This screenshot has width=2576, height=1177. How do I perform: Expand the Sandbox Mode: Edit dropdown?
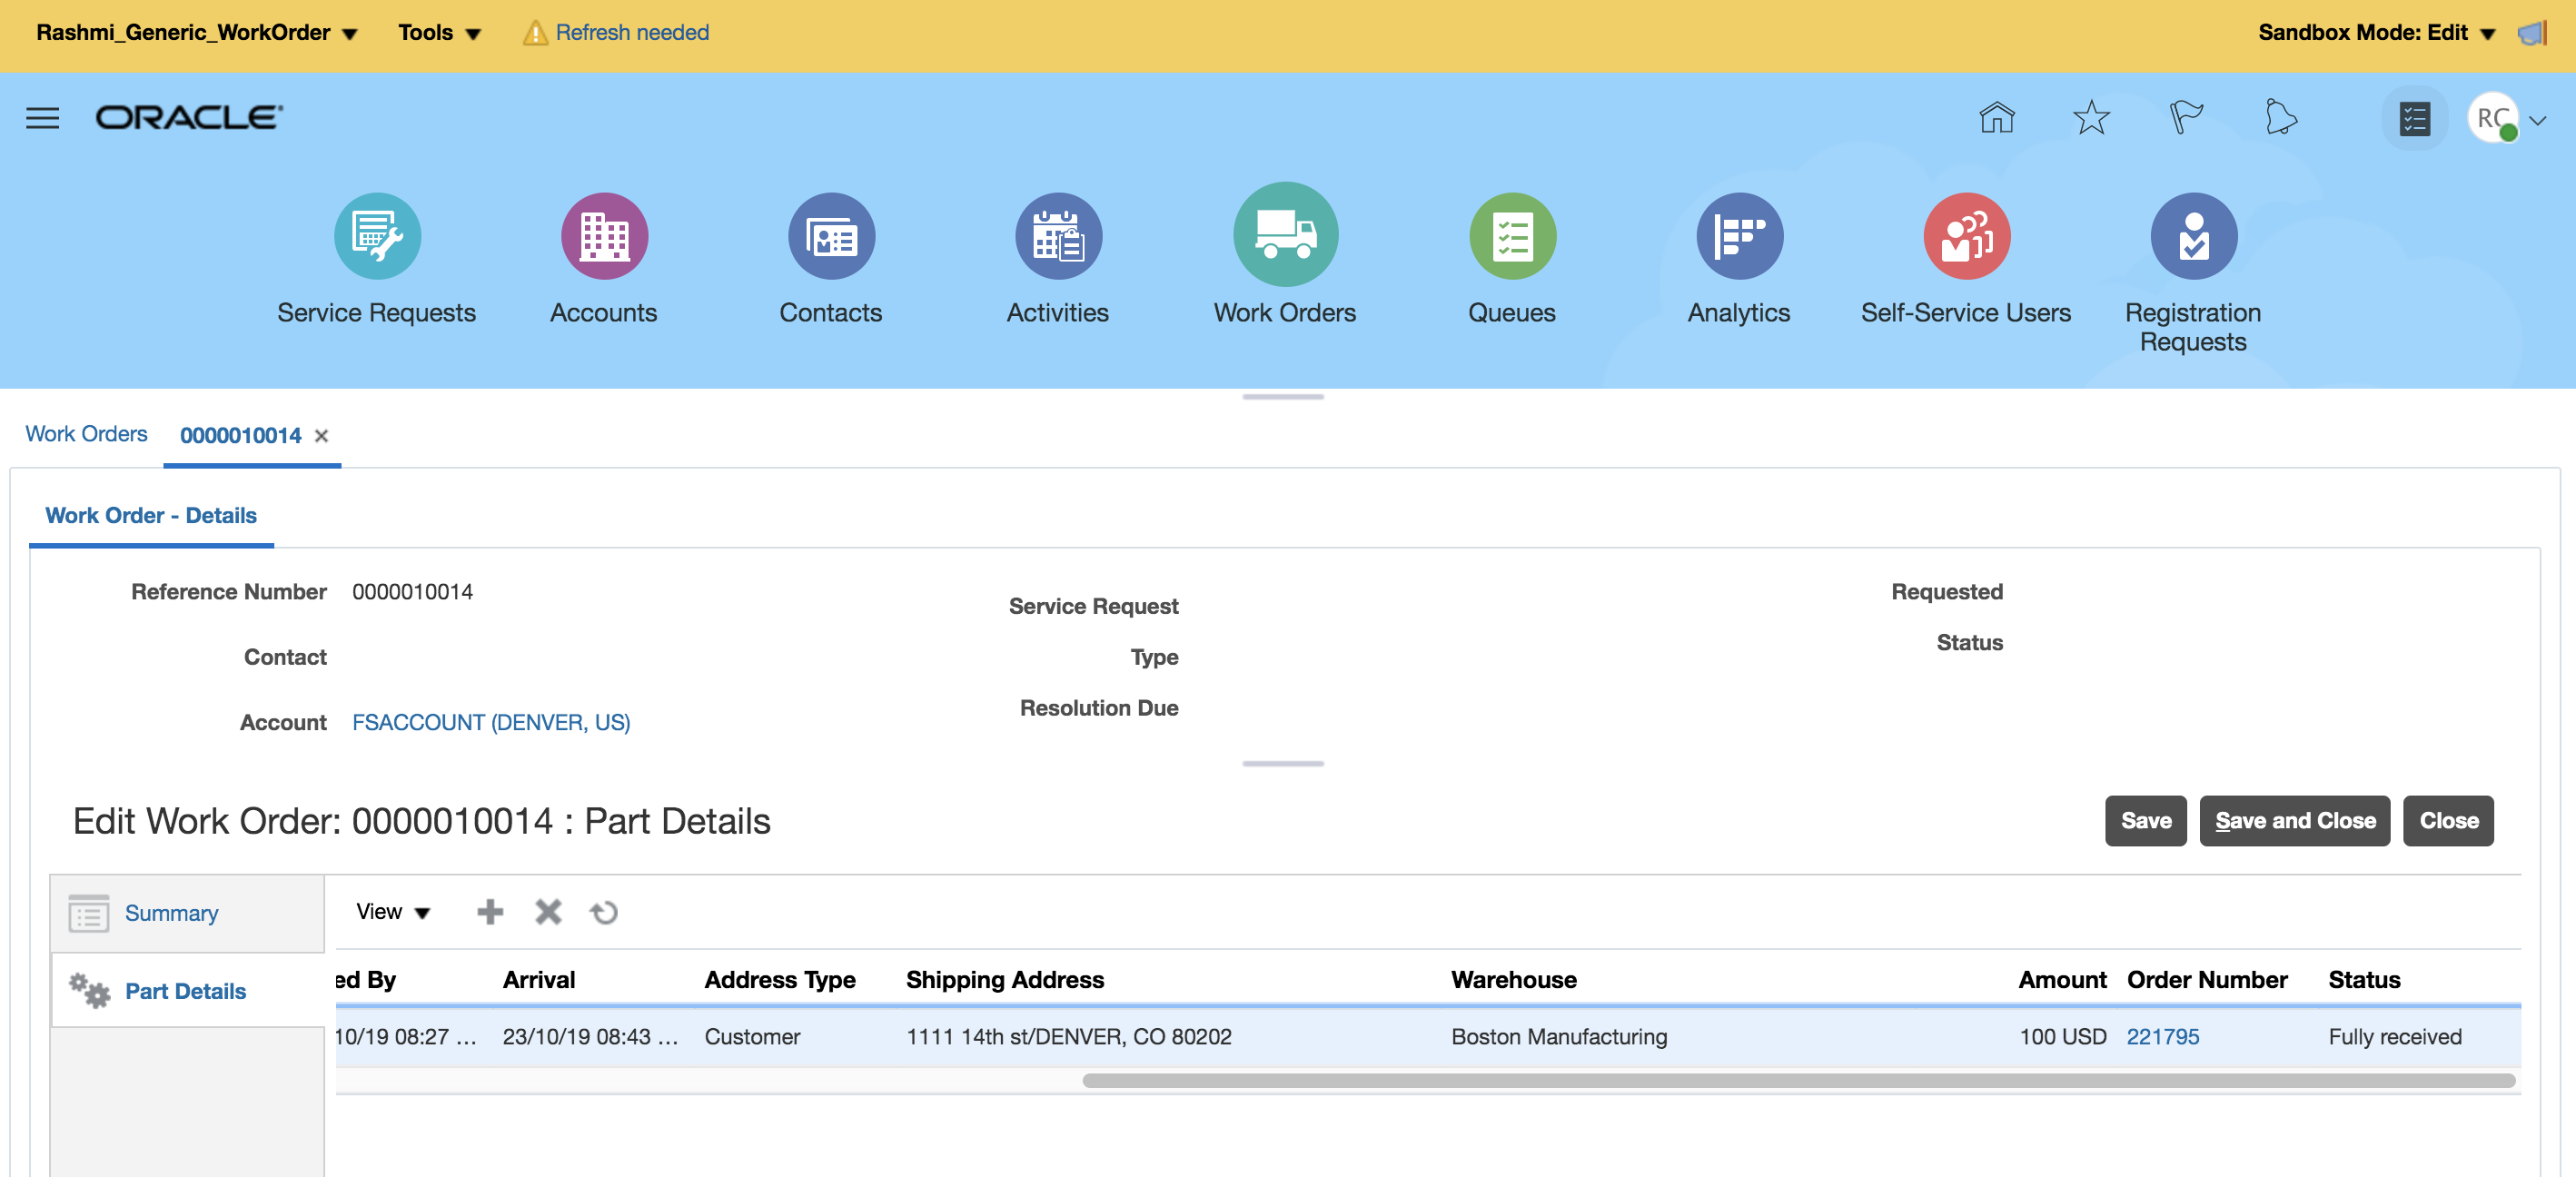coord(2376,32)
